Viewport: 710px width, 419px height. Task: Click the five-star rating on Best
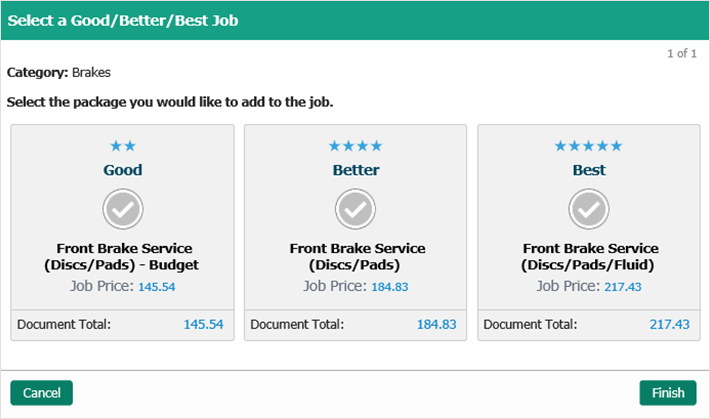tap(589, 146)
